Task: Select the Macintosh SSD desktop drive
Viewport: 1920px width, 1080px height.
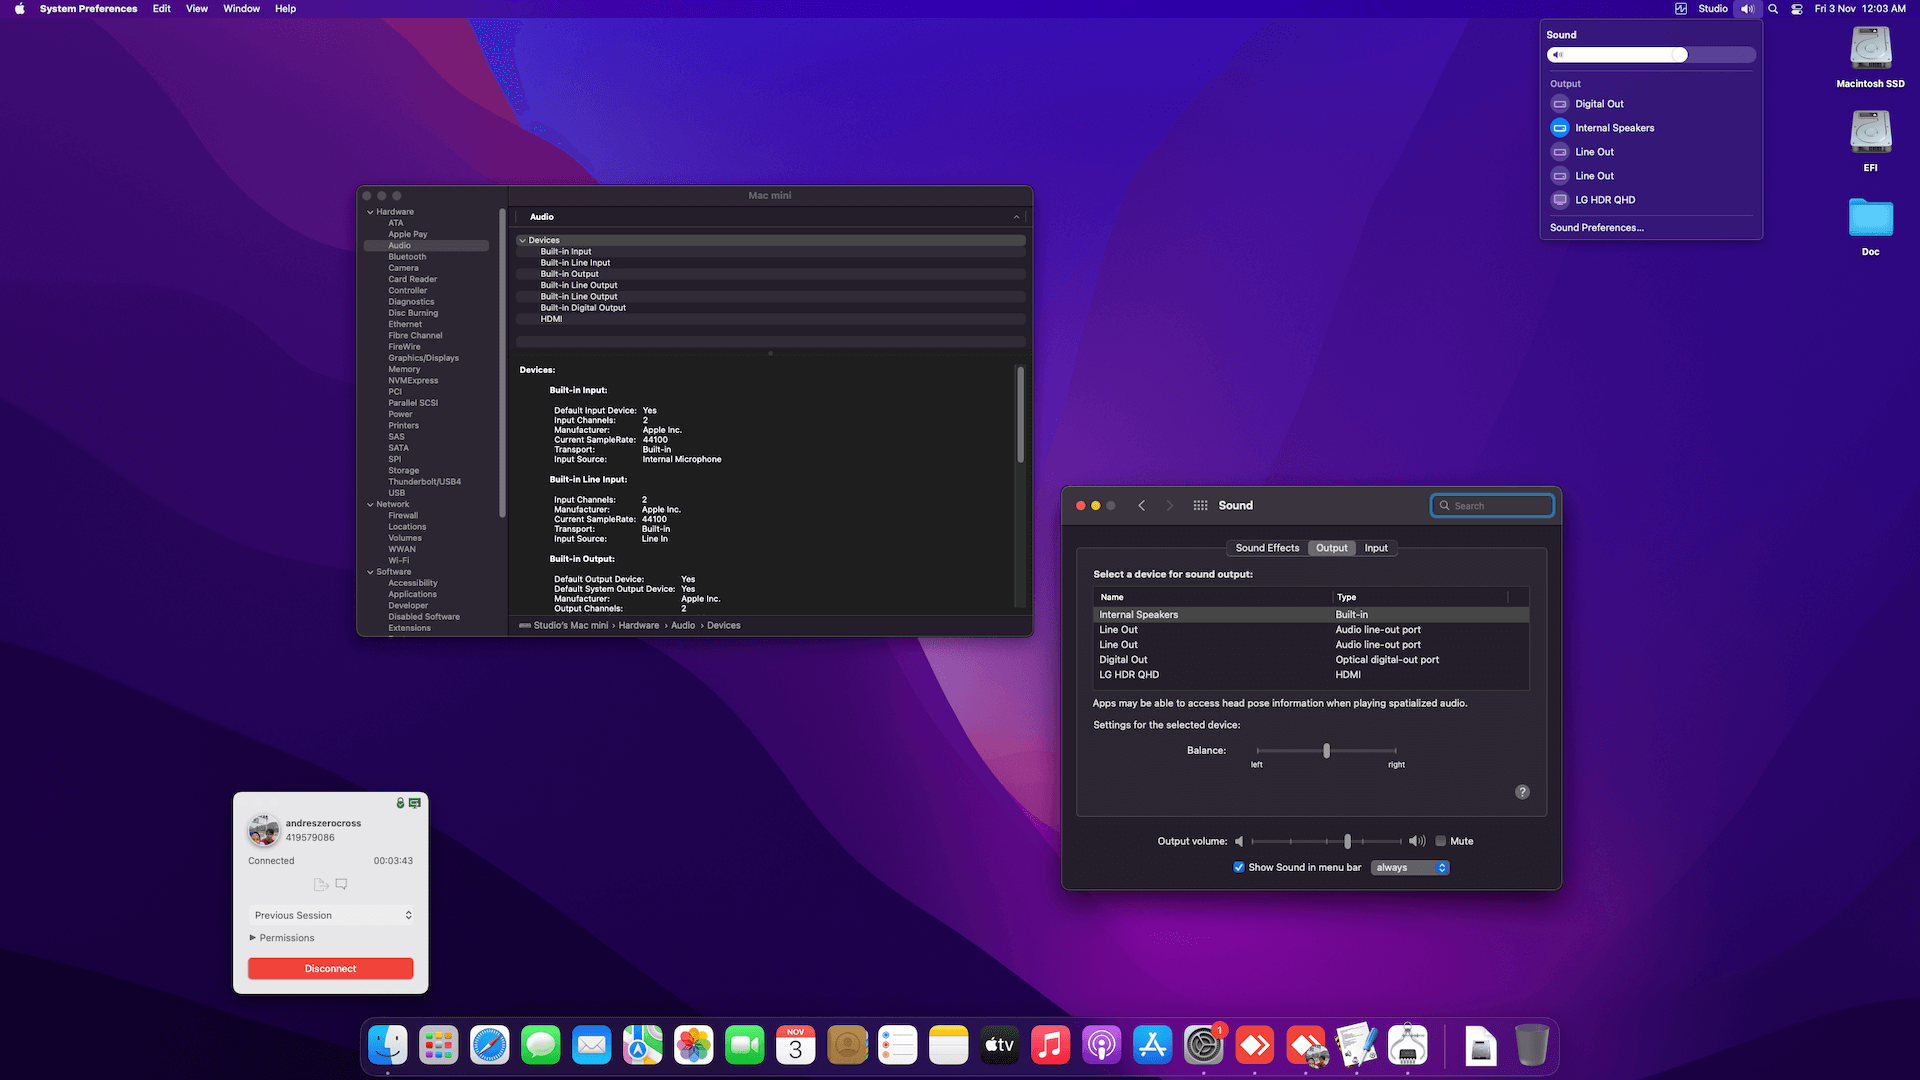Action: click(1870, 57)
